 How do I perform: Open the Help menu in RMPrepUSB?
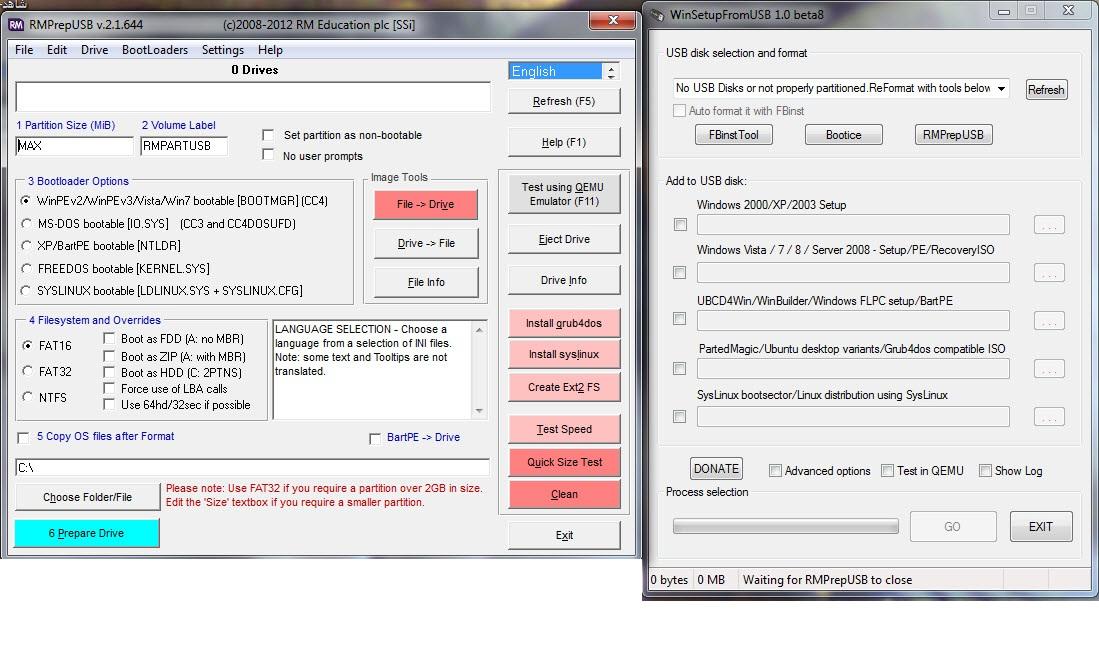(270, 50)
